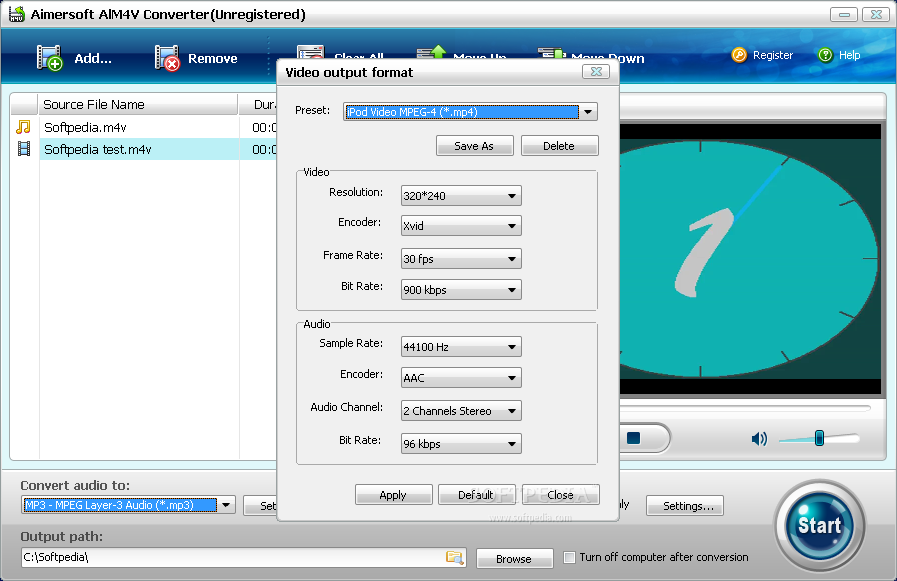Click the Add file icon
This screenshot has height=581, width=897.
[49, 58]
